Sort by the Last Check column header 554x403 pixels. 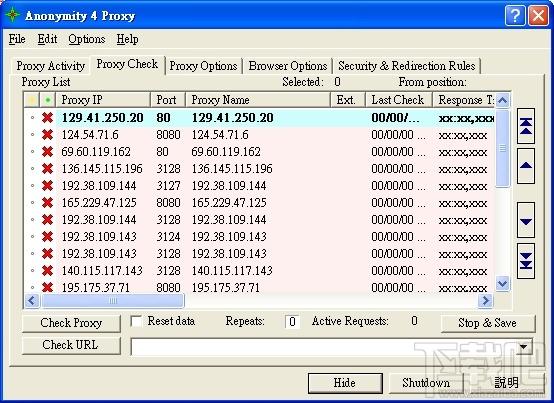tap(399, 100)
